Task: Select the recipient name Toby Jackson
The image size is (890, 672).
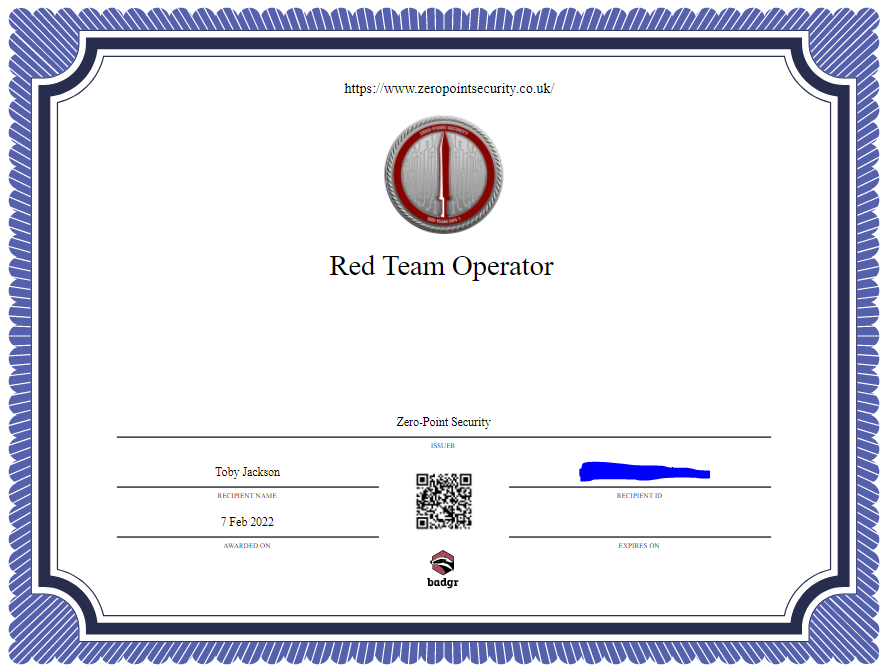Action: pos(248,472)
